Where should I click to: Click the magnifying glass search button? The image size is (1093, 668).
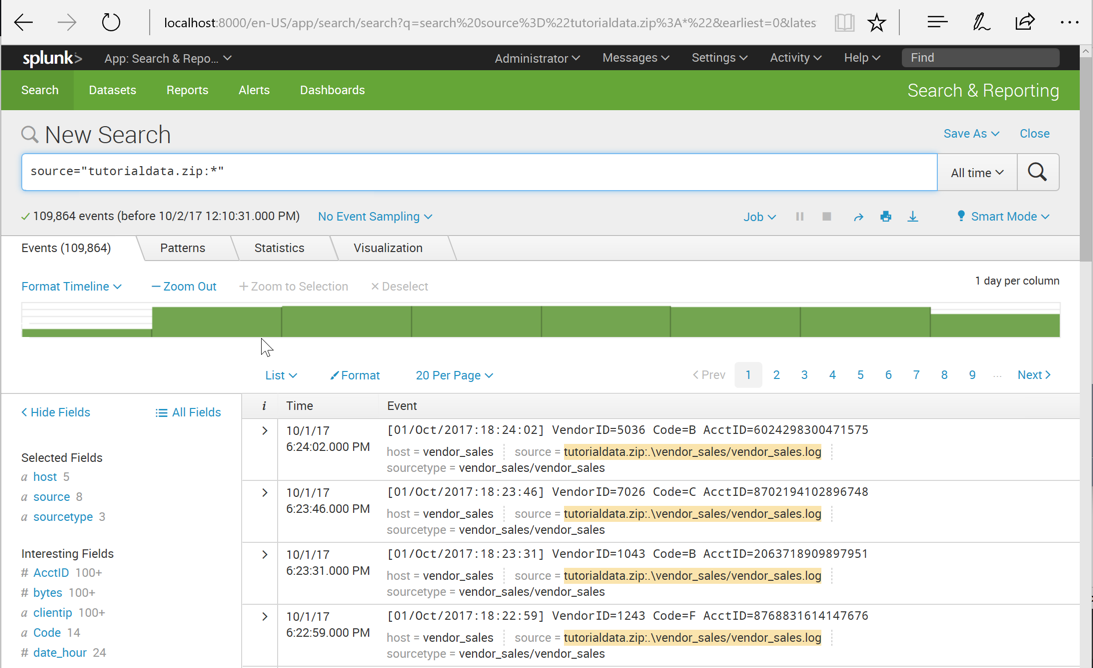1037,172
